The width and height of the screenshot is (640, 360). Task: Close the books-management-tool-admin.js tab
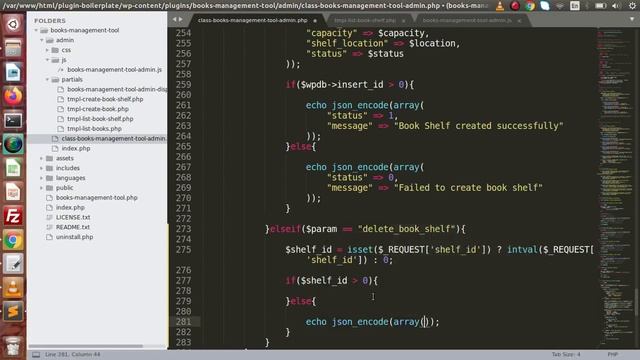tap(519, 20)
